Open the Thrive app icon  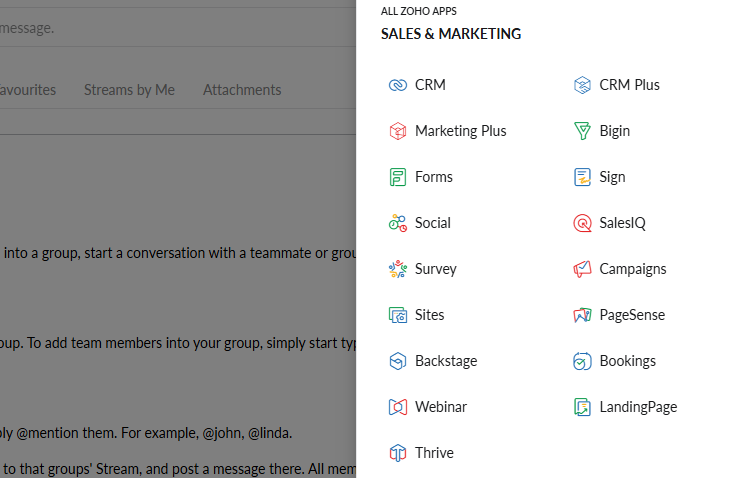[x=398, y=453]
